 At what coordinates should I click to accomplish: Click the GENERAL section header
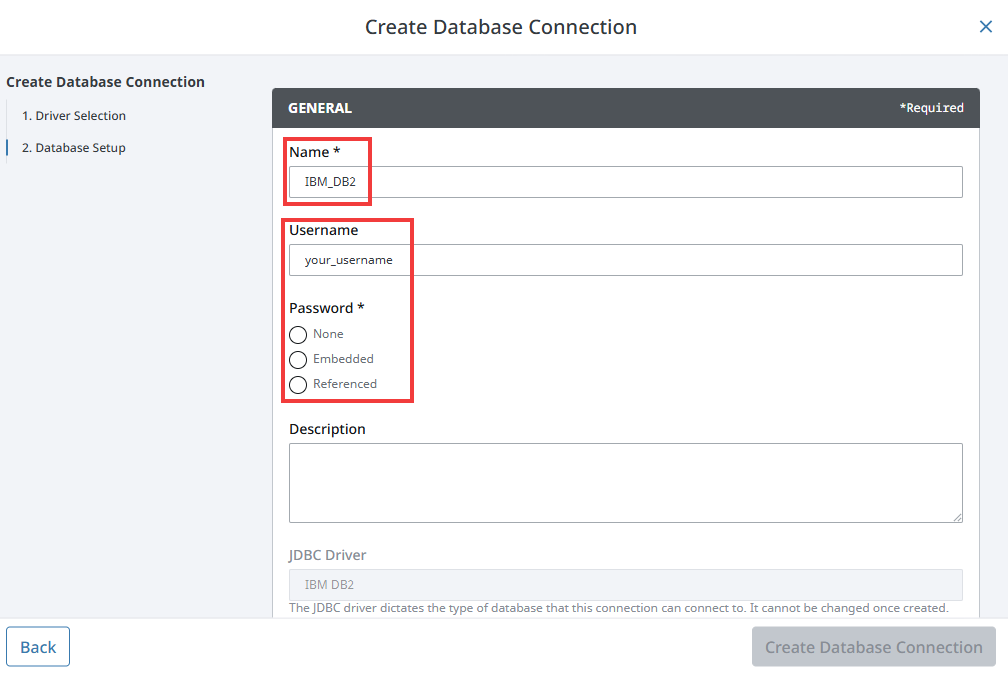[x=320, y=108]
